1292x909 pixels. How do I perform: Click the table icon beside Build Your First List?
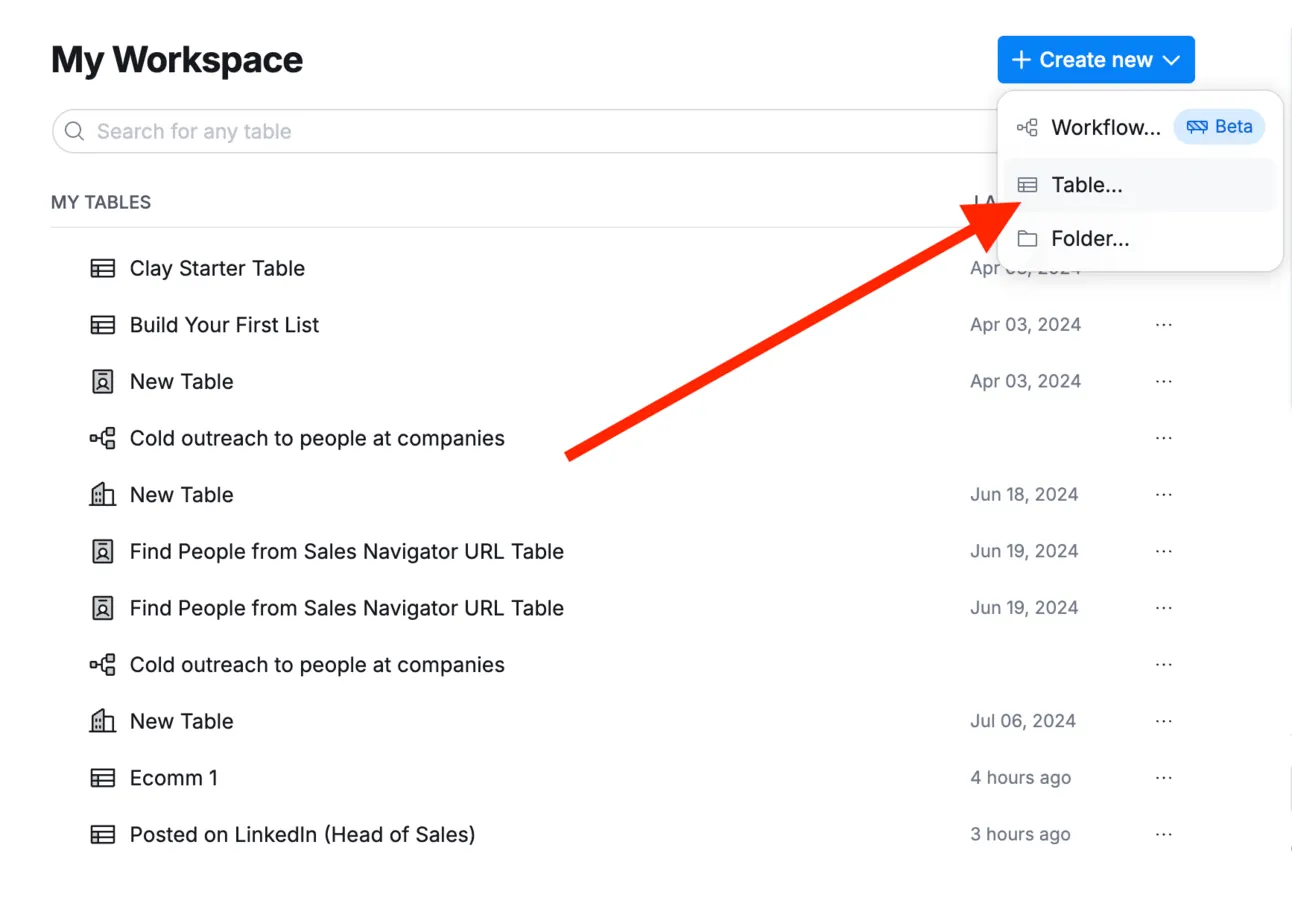click(x=102, y=325)
